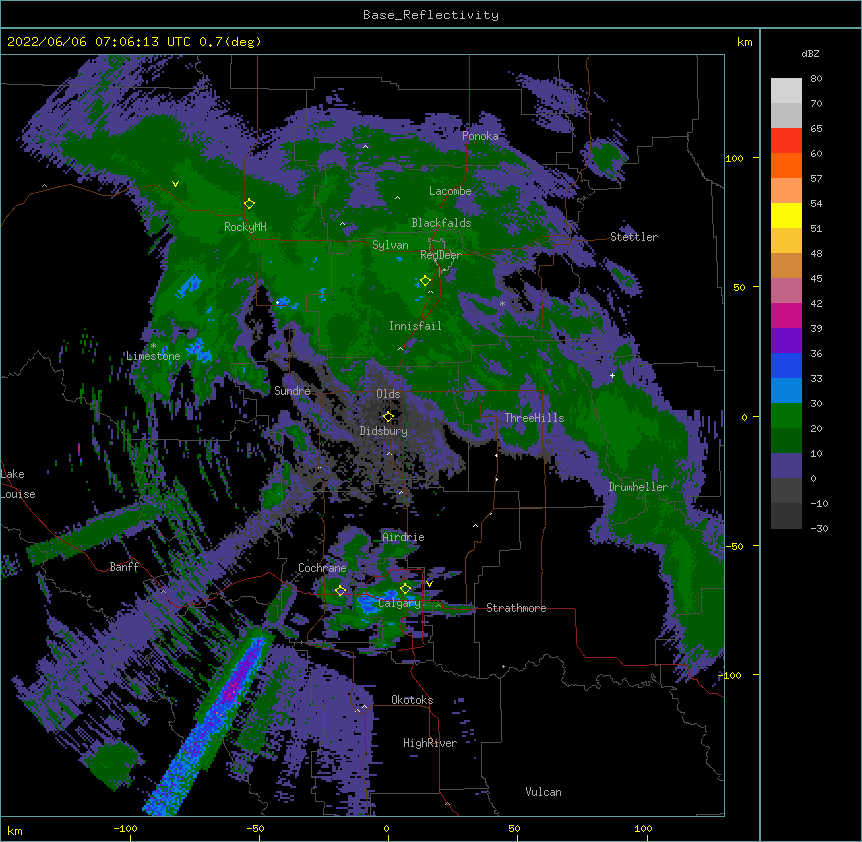
Task: Click the dBZ legend heading
Action: (810, 53)
